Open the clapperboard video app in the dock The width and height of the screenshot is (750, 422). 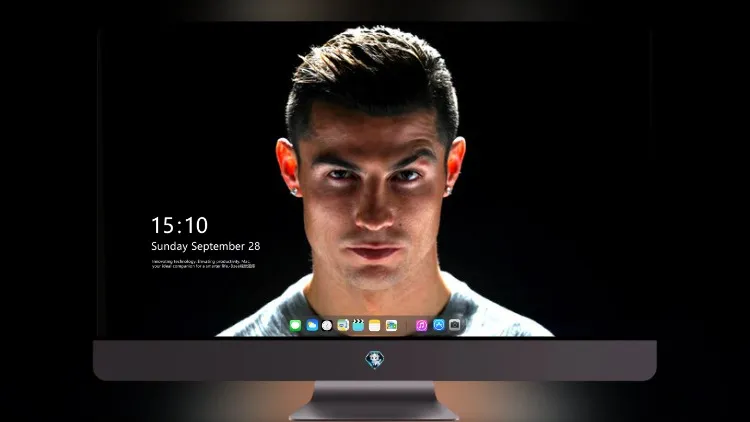click(x=358, y=325)
